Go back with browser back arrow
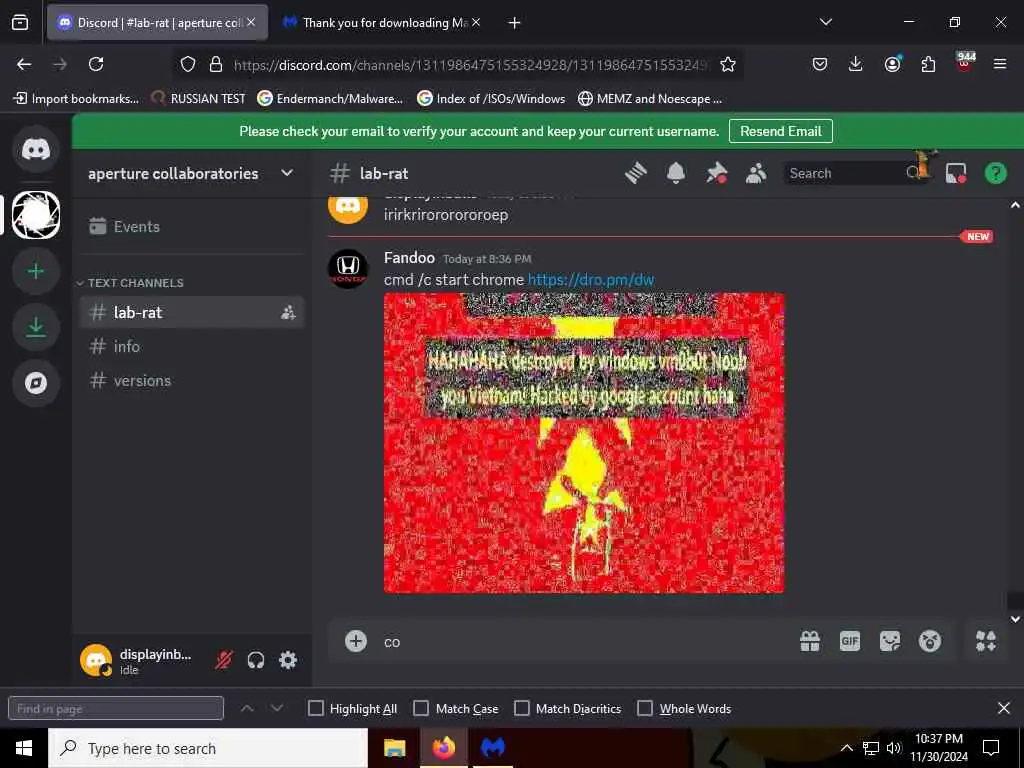The height and width of the screenshot is (768, 1024). (24, 64)
